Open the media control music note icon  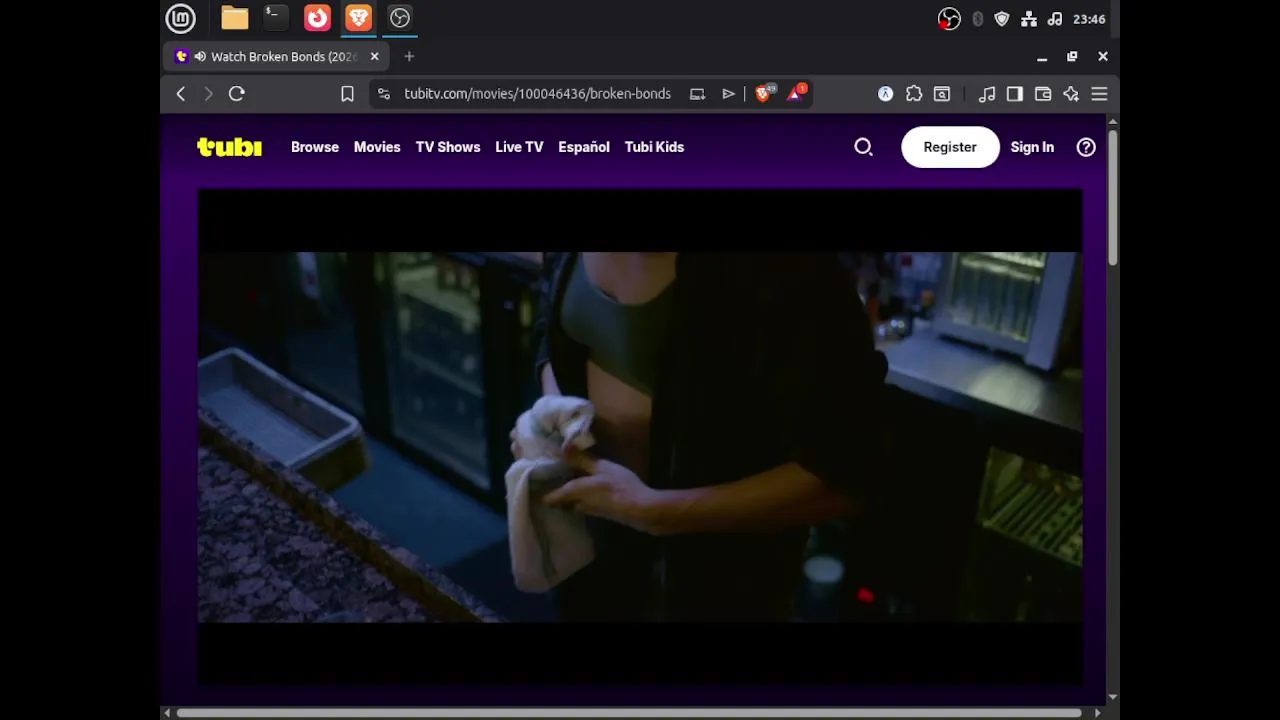click(987, 94)
